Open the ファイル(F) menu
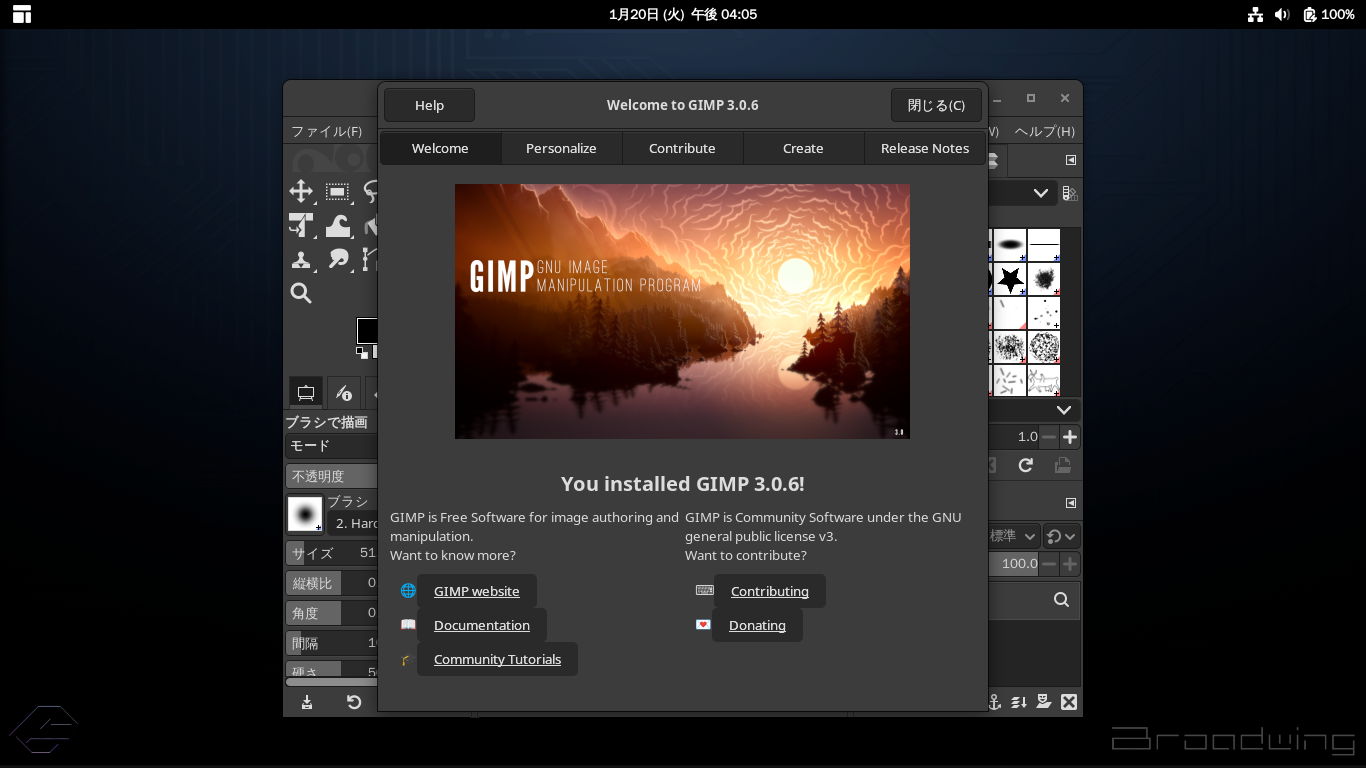The height and width of the screenshot is (768, 1366). pos(326,131)
